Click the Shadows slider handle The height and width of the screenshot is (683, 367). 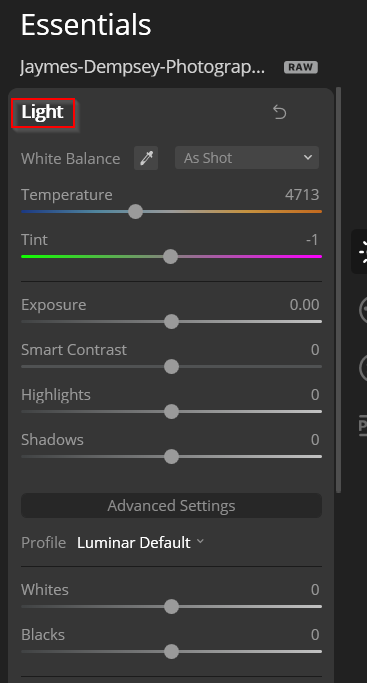(x=172, y=457)
